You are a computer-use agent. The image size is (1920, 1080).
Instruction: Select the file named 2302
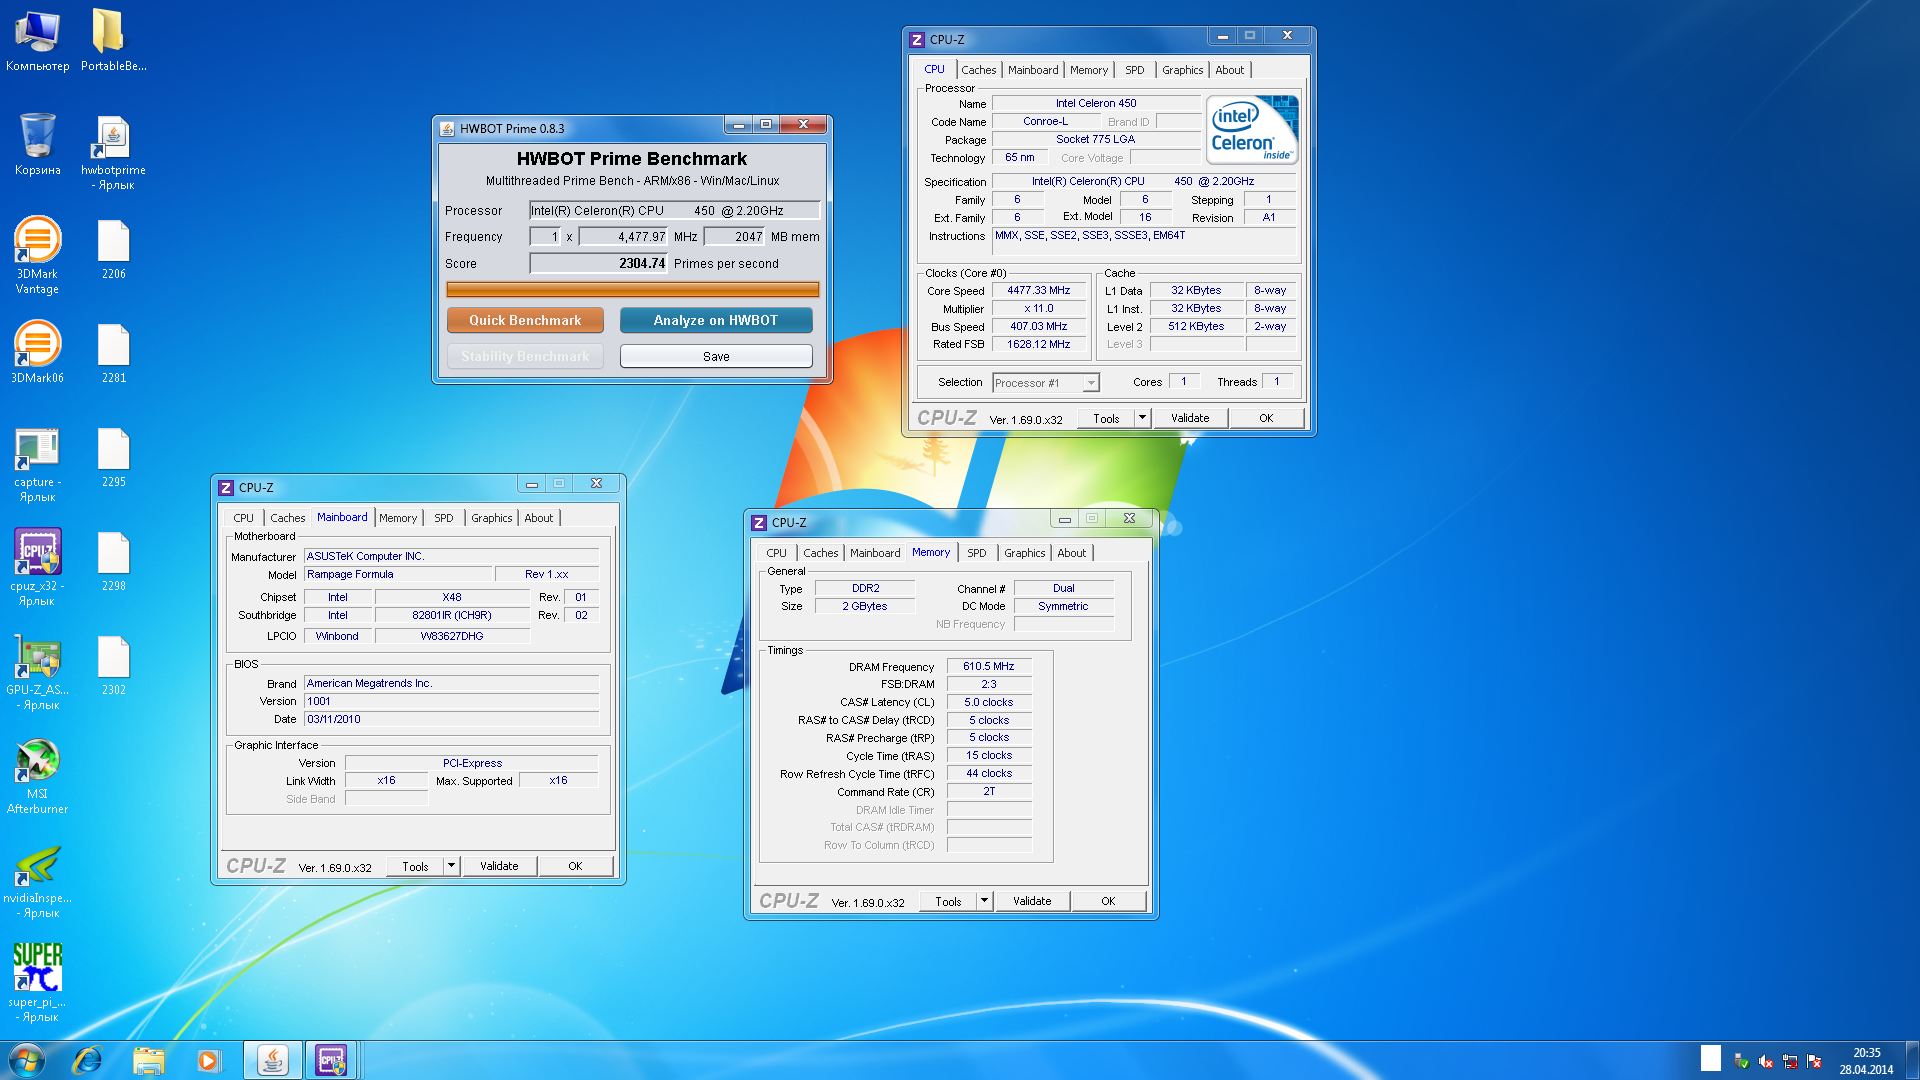113,666
